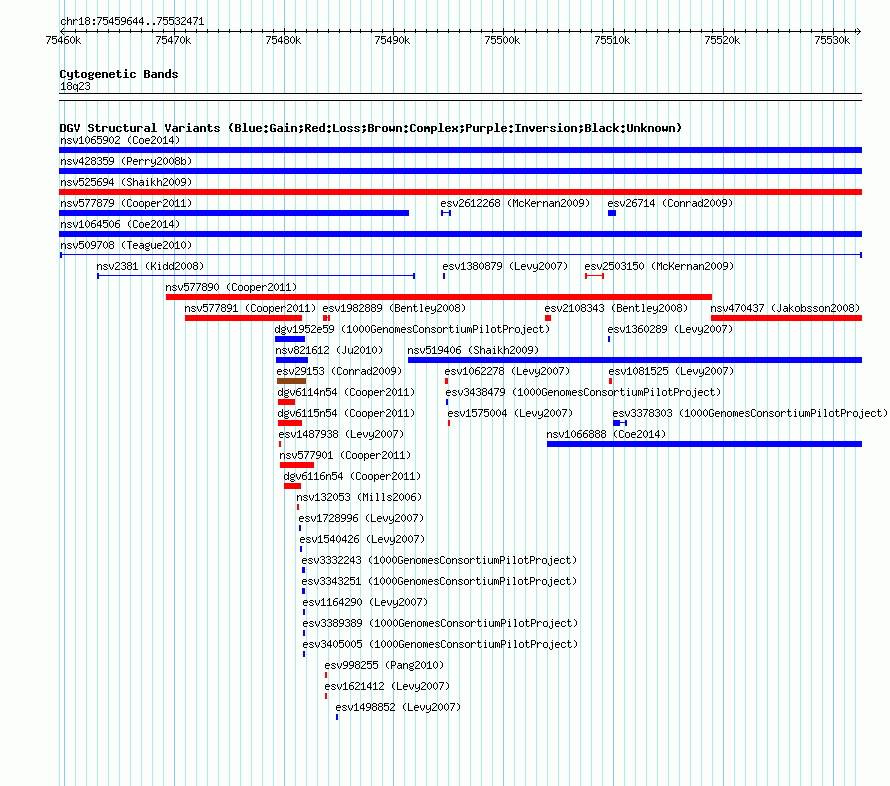Click the red bar under esv2503150

point(594,276)
